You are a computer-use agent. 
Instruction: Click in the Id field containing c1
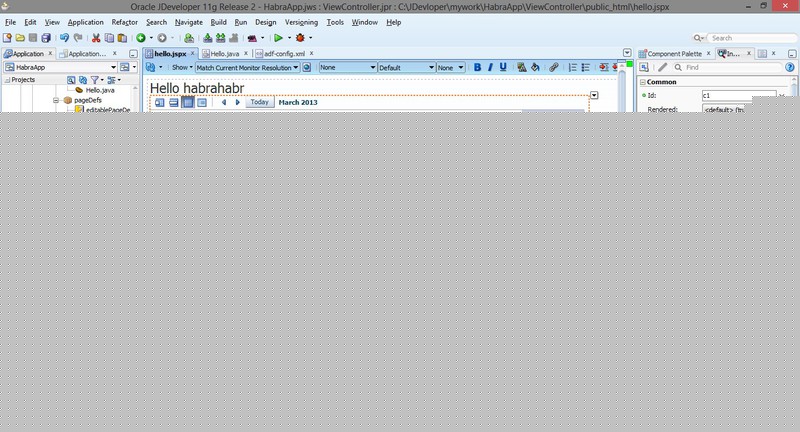click(x=739, y=95)
